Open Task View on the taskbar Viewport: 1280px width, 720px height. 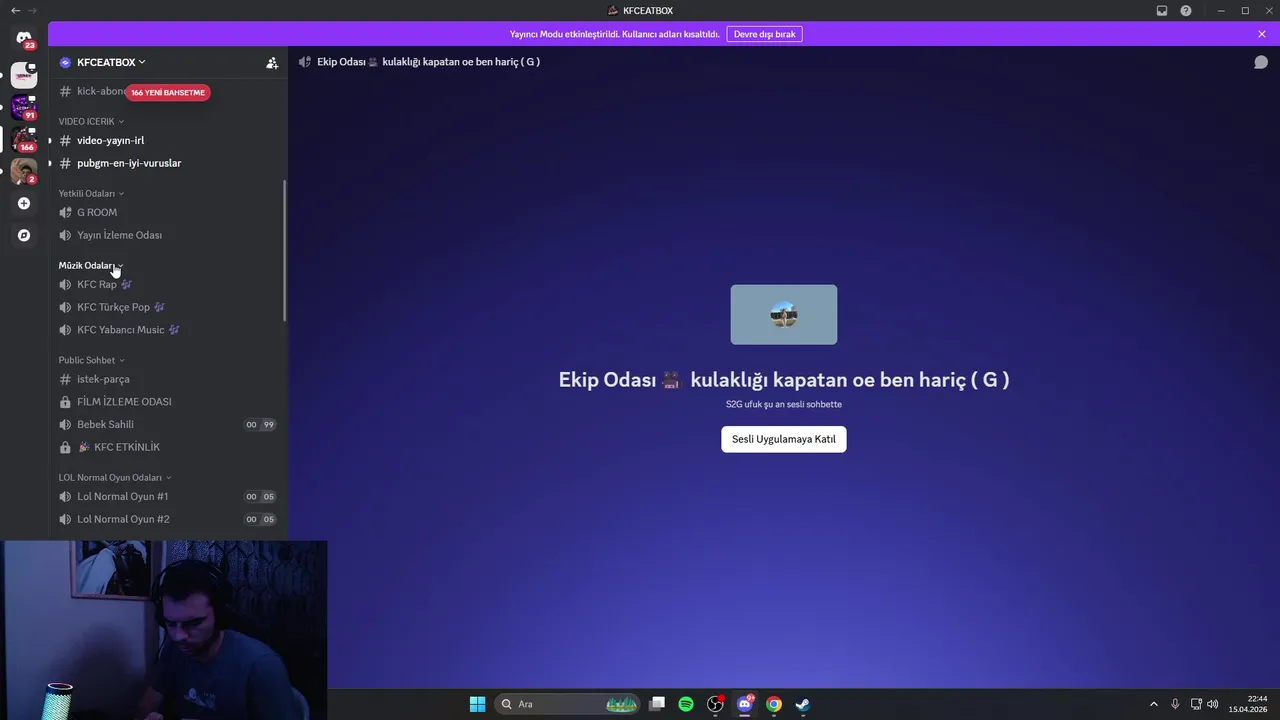(657, 704)
